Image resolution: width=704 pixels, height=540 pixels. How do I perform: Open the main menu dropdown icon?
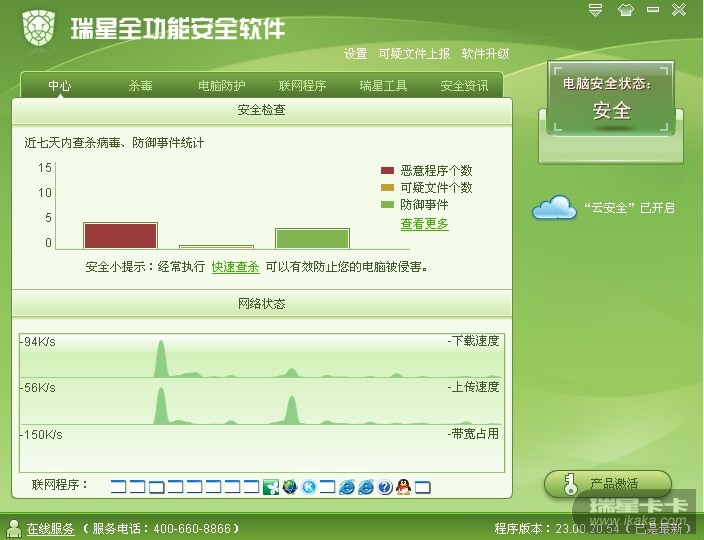click(x=595, y=10)
